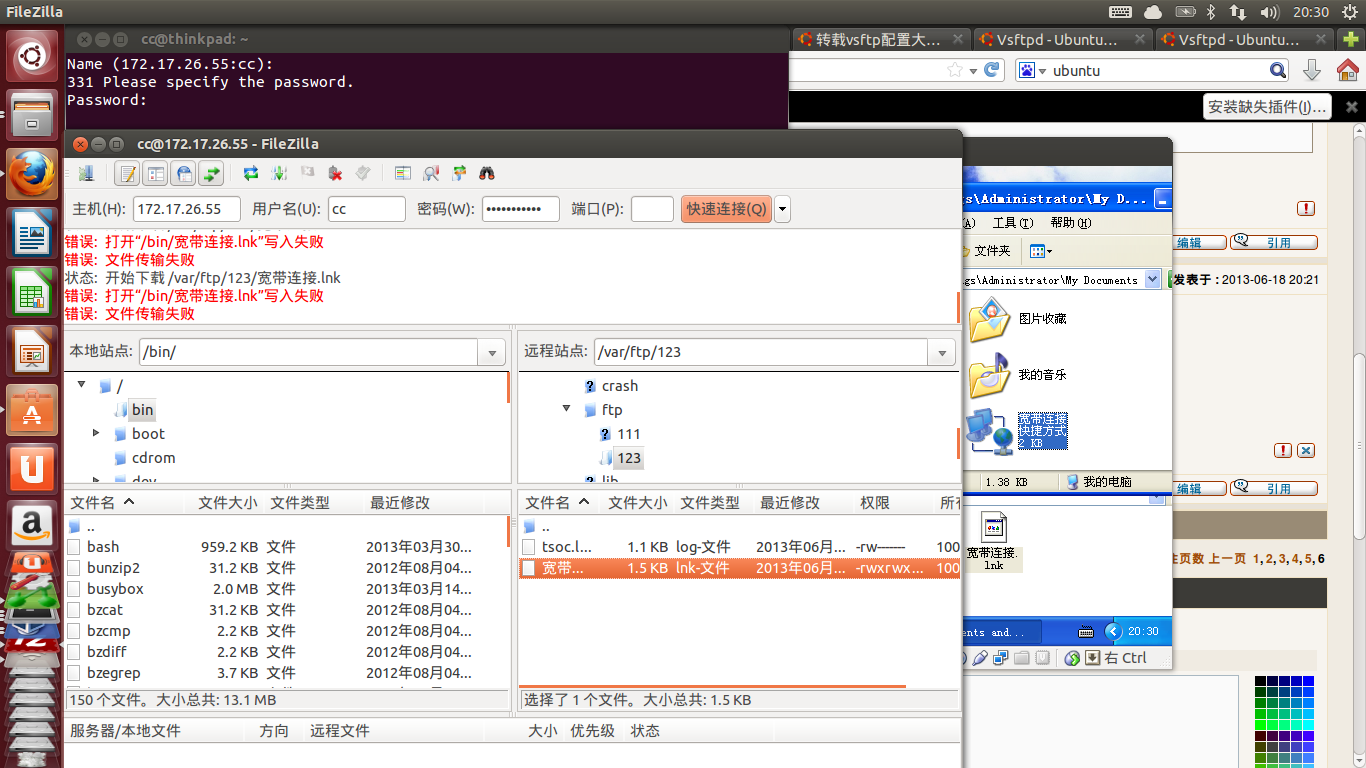Screen dimensions: 1366x768
Task: Click the 快速连接(Q) button
Action: [726, 209]
